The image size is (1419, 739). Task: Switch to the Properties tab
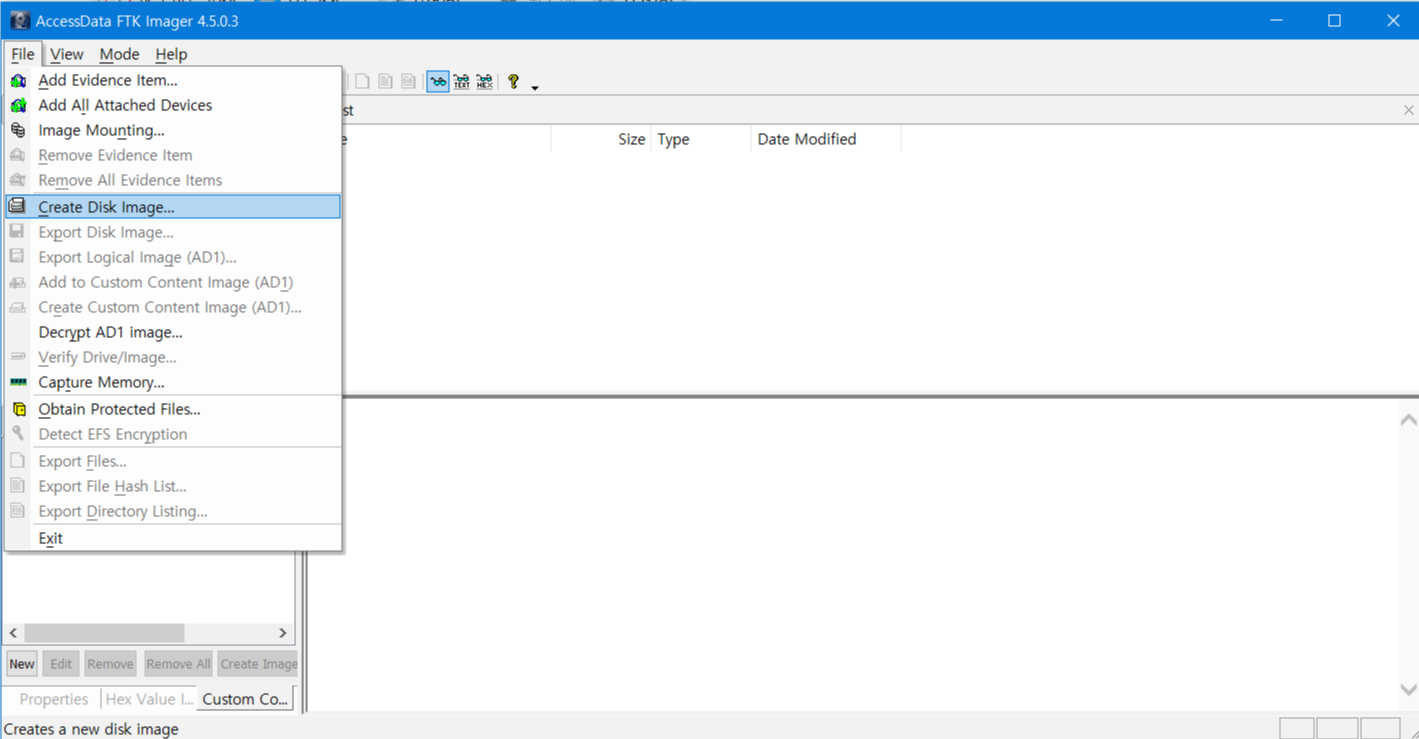(54, 699)
